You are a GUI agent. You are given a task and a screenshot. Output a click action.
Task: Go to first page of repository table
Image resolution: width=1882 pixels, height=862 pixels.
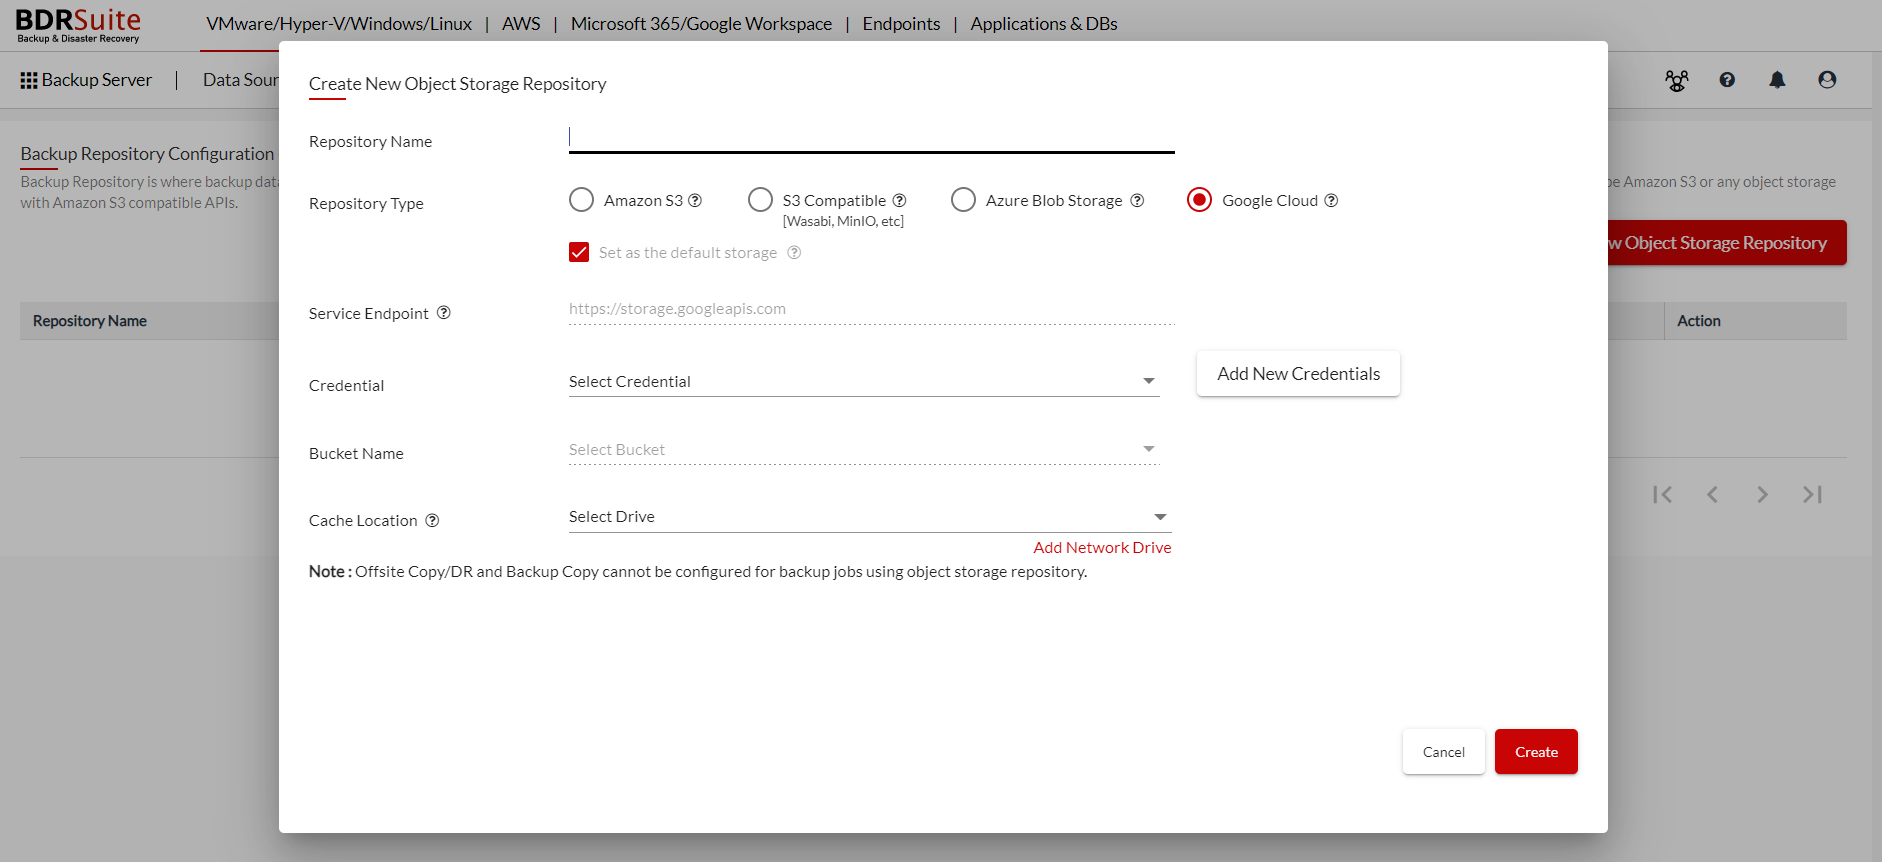1662,494
